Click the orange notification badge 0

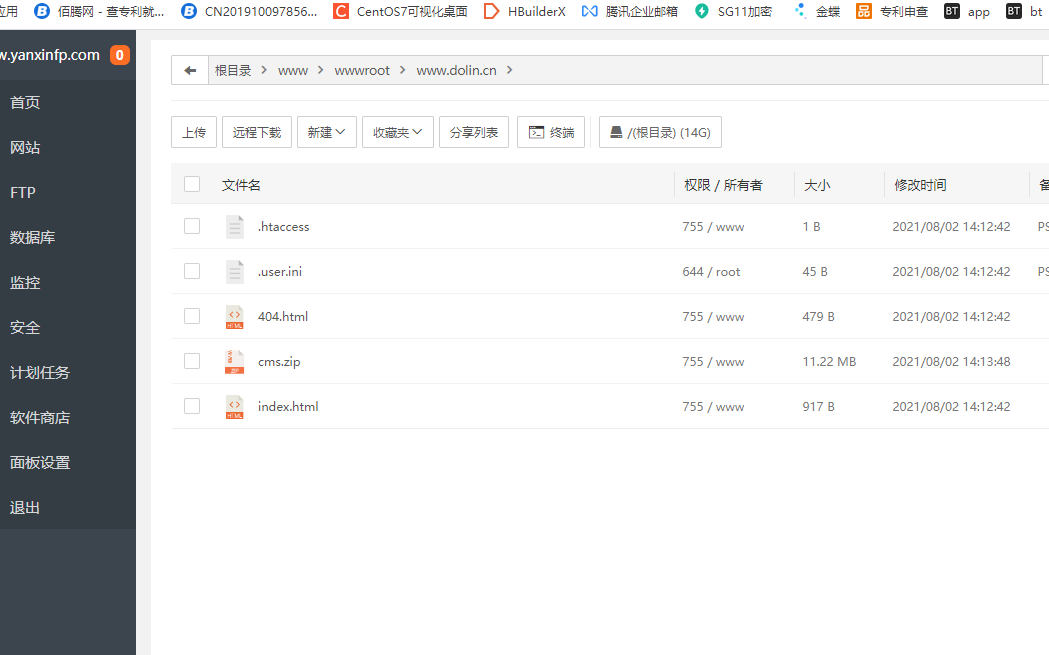coord(120,55)
